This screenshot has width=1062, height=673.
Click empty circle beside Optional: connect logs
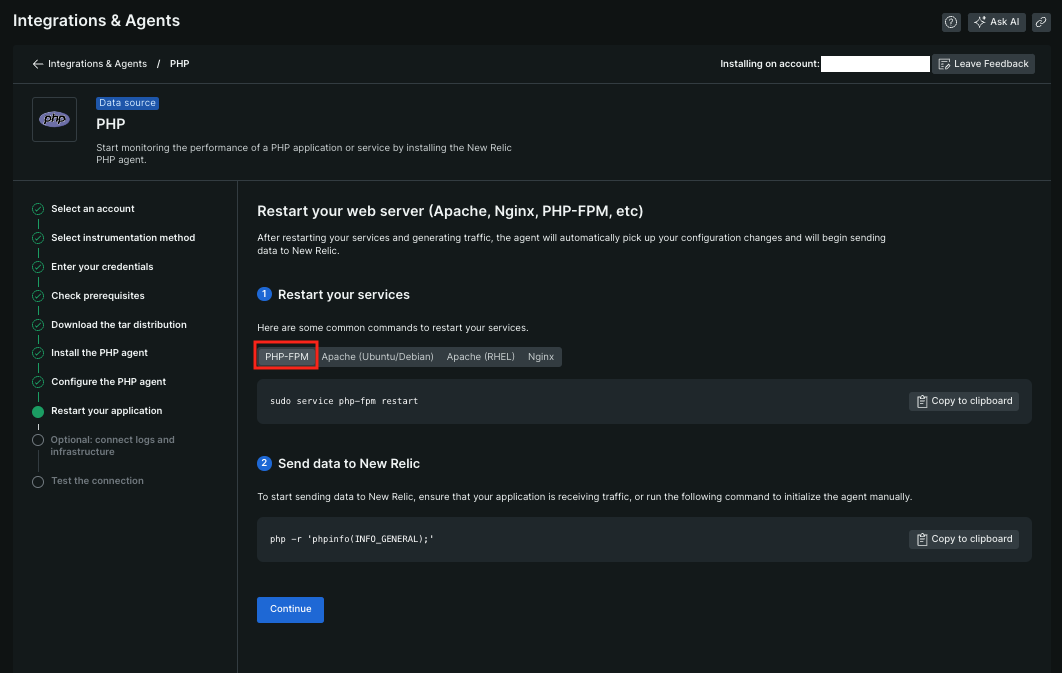(38, 440)
